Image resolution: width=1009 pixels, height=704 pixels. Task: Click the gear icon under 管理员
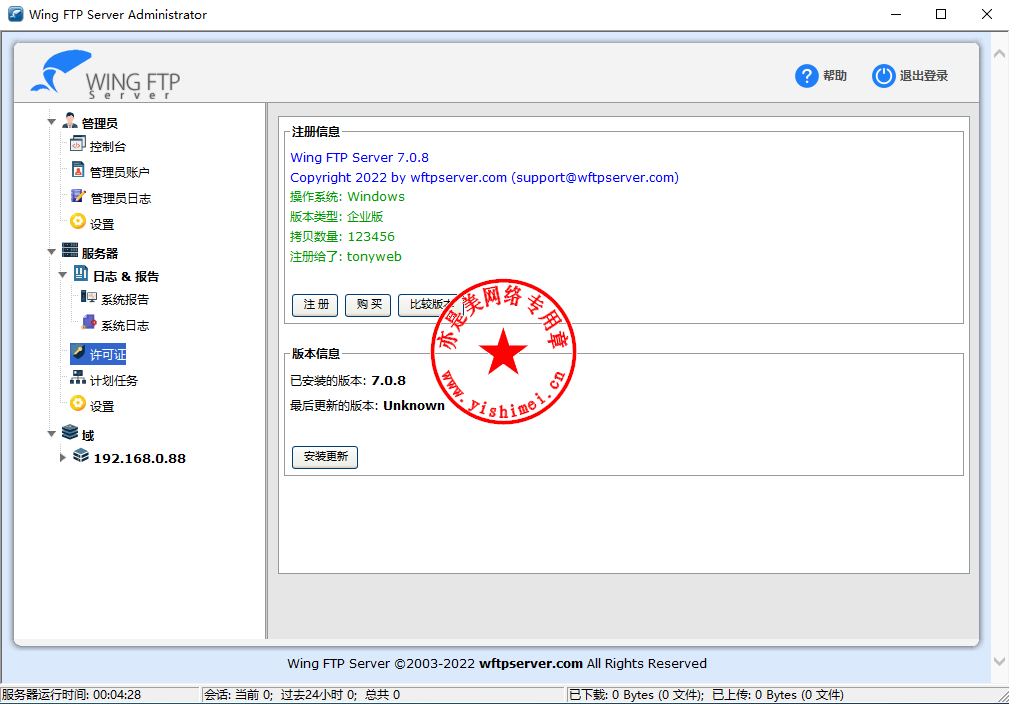(x=78, y=222)
